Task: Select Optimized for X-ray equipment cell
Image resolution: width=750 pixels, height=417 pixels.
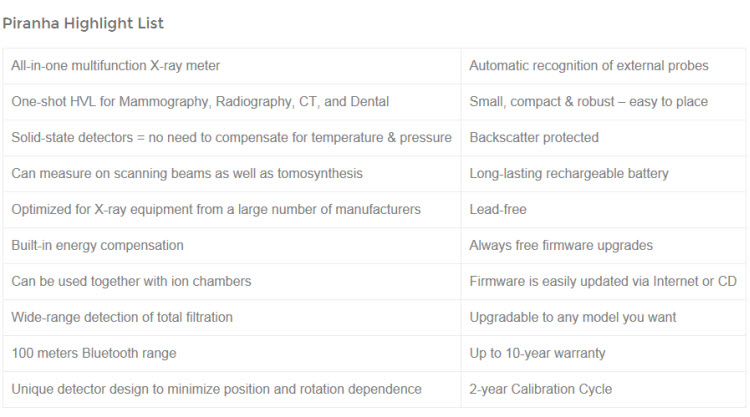Action: tap(216, 210)
